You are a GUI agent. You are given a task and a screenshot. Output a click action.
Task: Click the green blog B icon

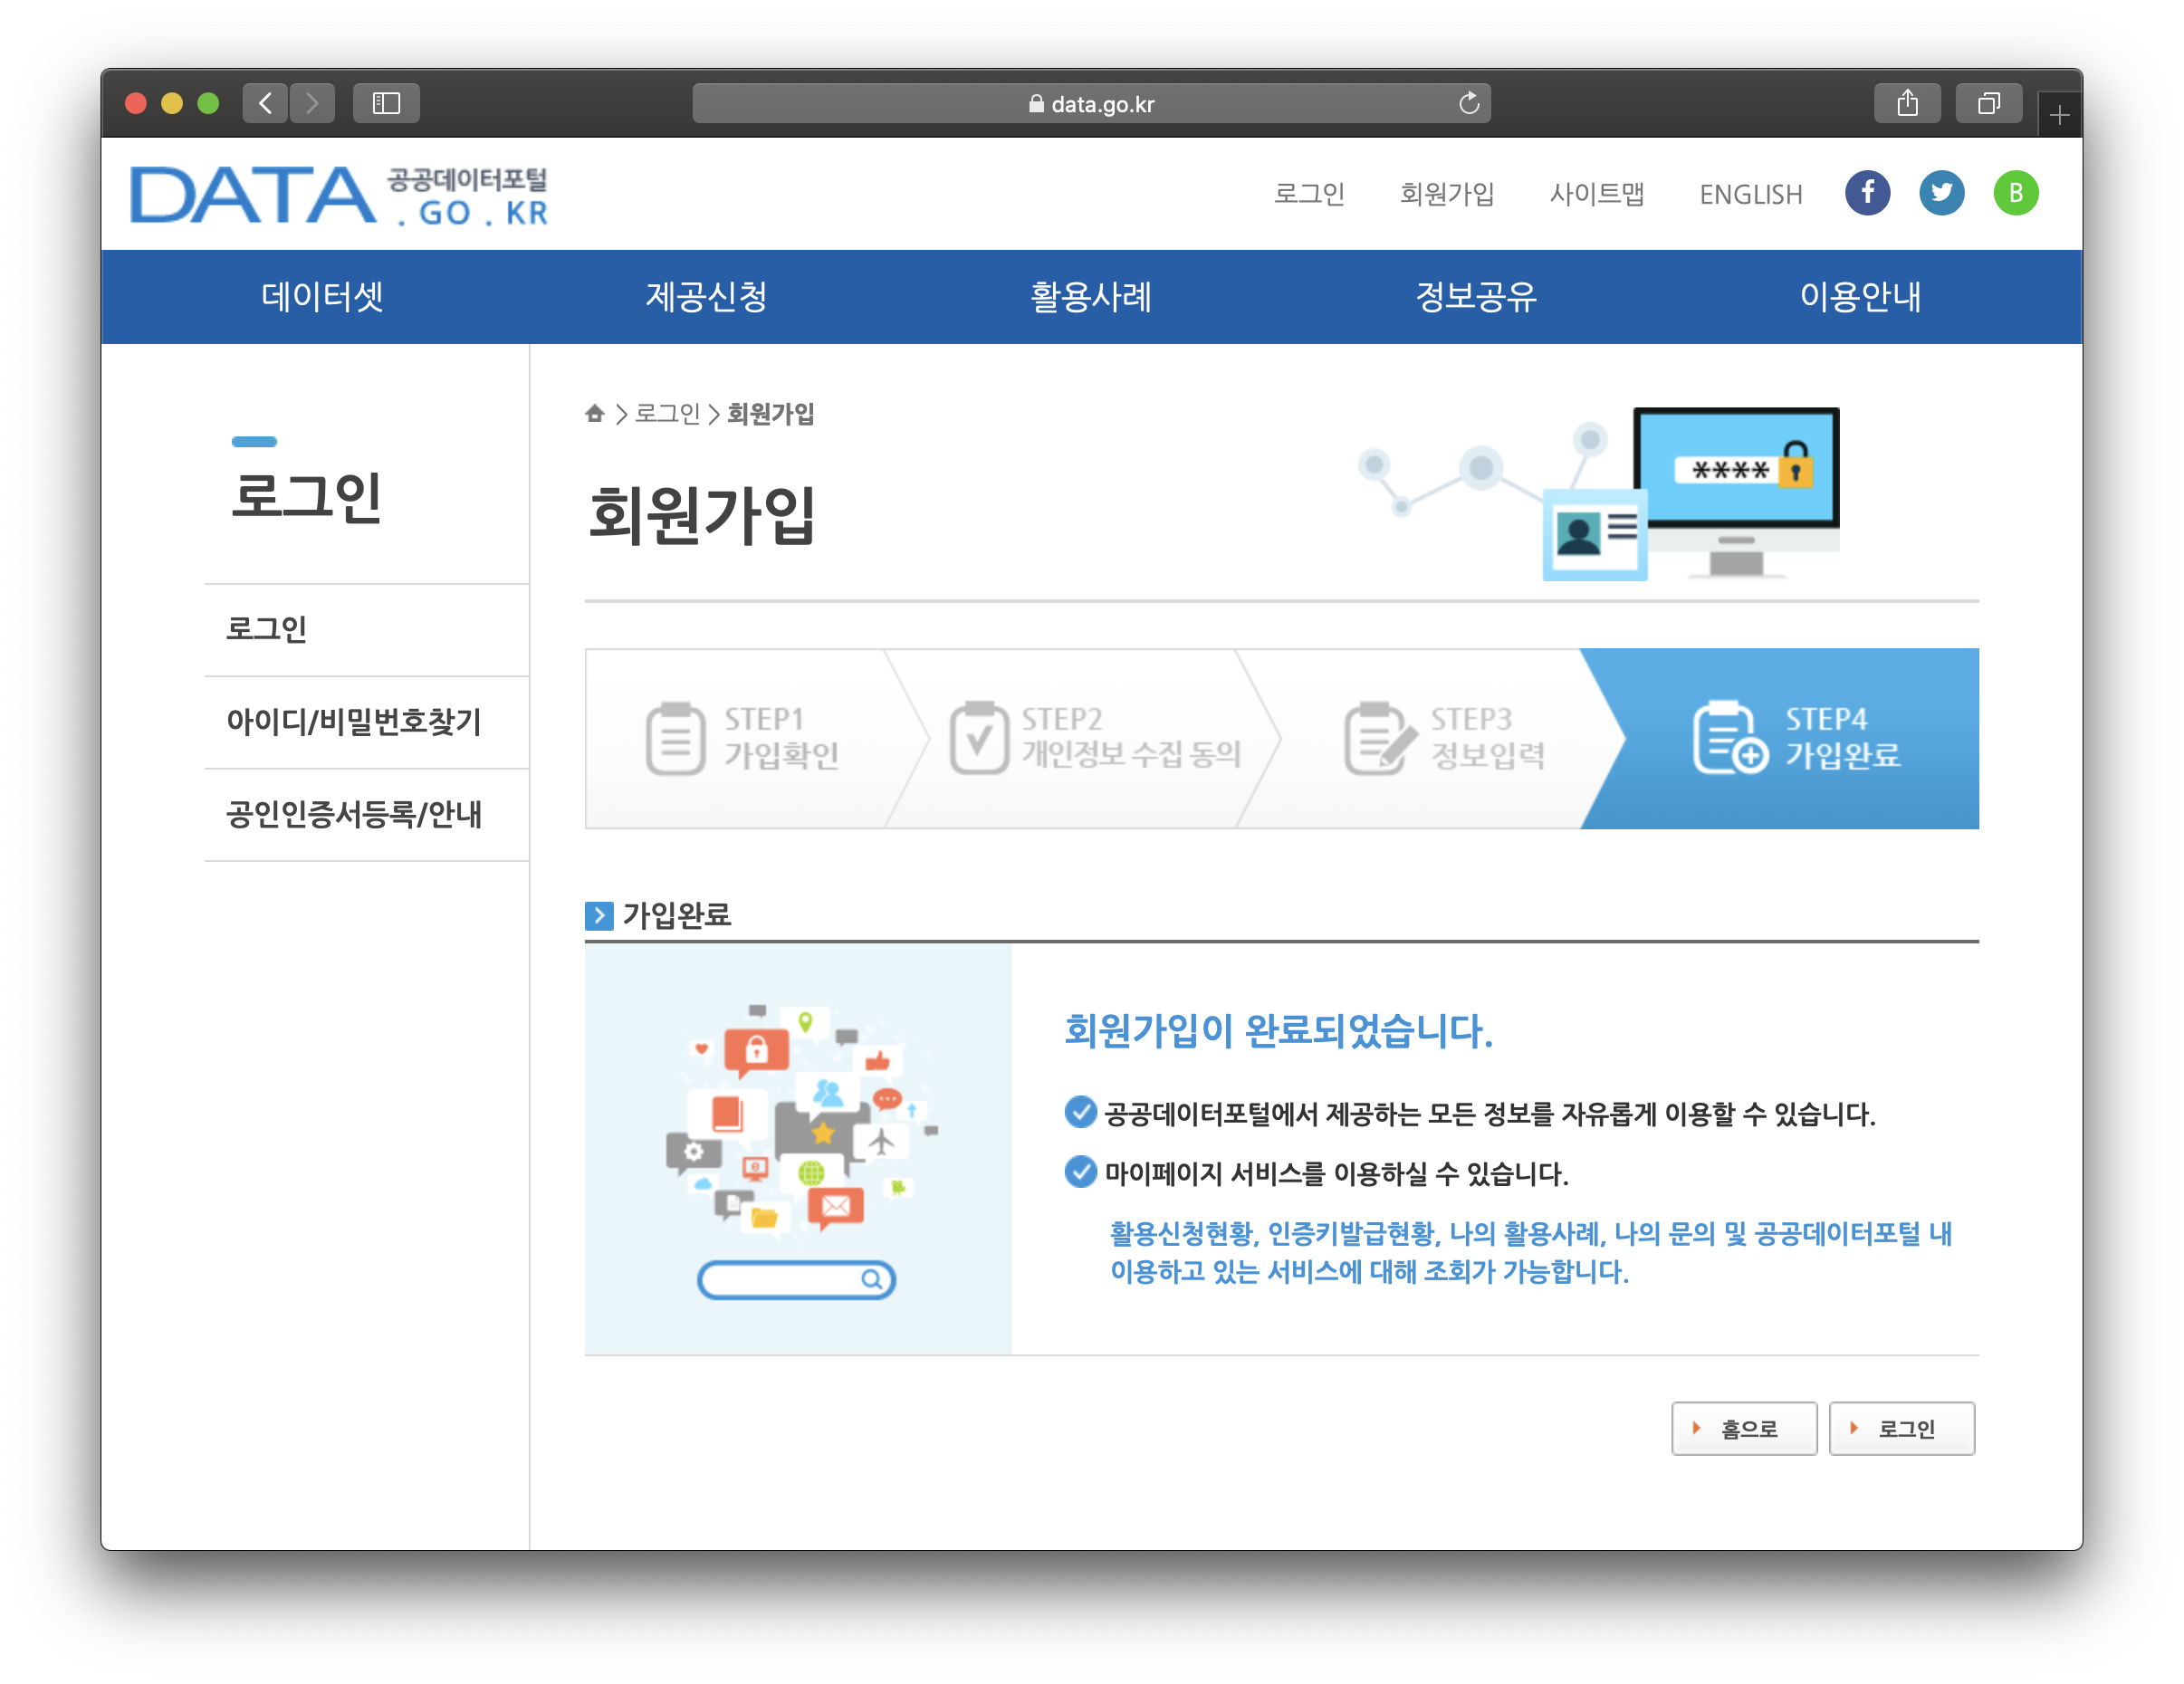(x=2015, y=193)
